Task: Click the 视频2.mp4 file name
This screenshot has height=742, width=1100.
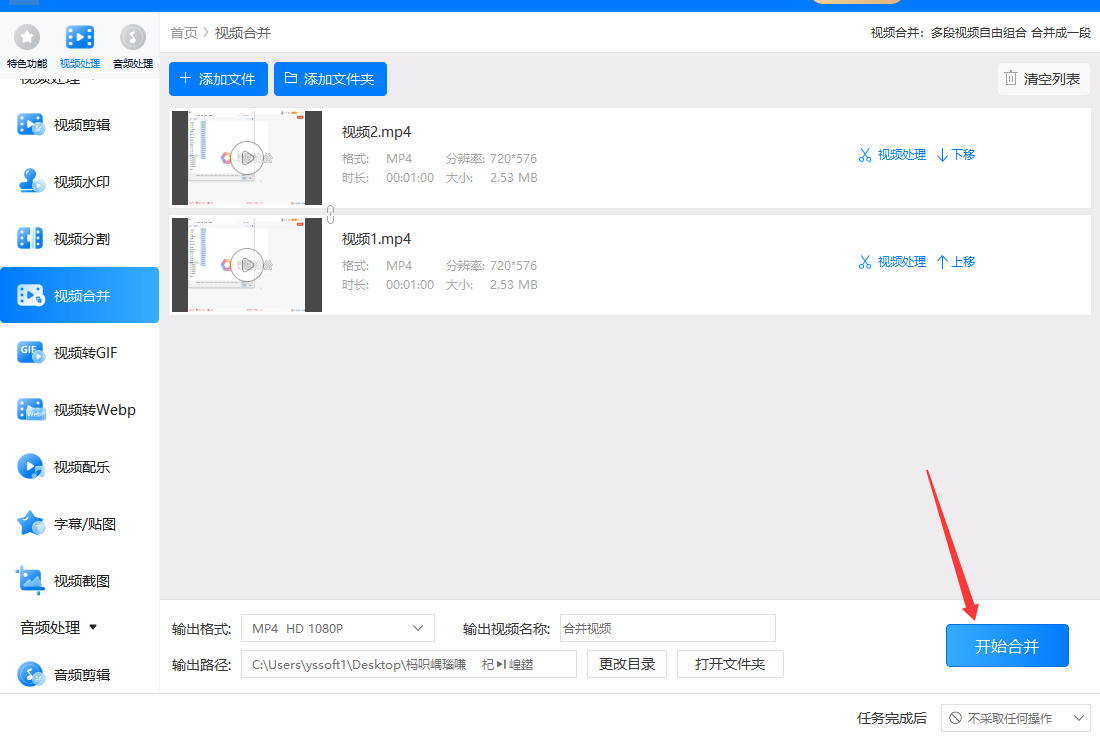Action: tap(376, 132)
